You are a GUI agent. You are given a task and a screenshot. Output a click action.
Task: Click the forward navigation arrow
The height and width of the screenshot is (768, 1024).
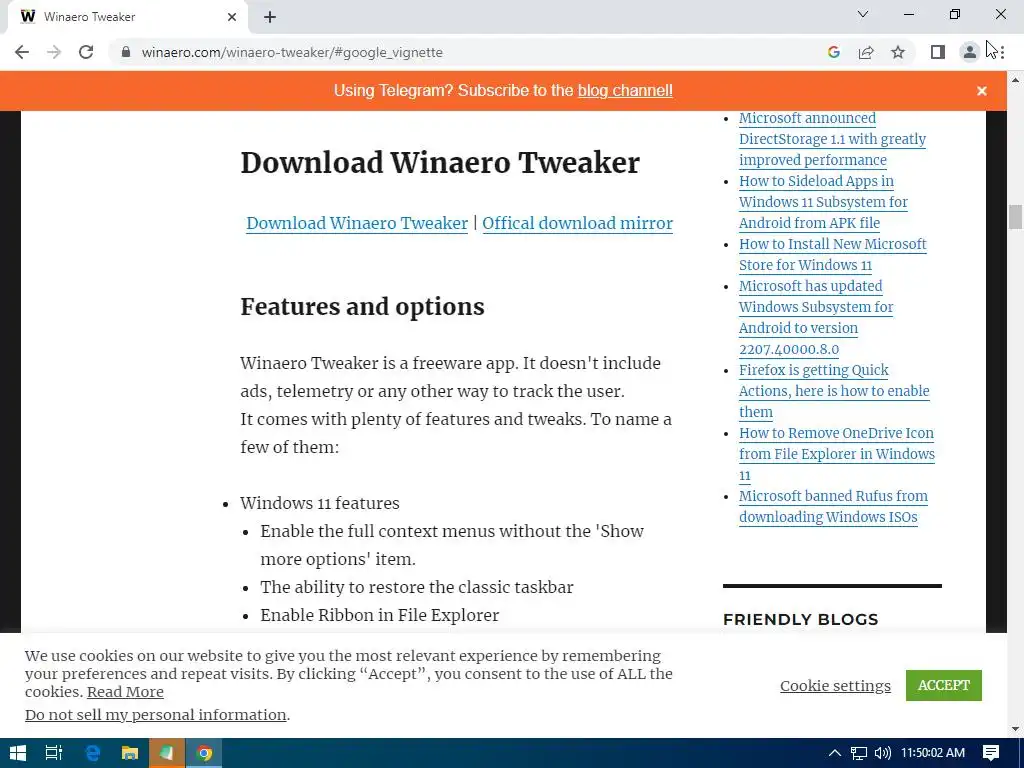(x=54, y=52)
